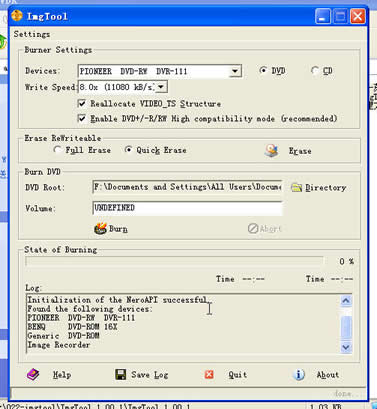Click the Erase button label
Image resolution: width=377 pixels, height=409 pixels.
click(x=300, y=151)
